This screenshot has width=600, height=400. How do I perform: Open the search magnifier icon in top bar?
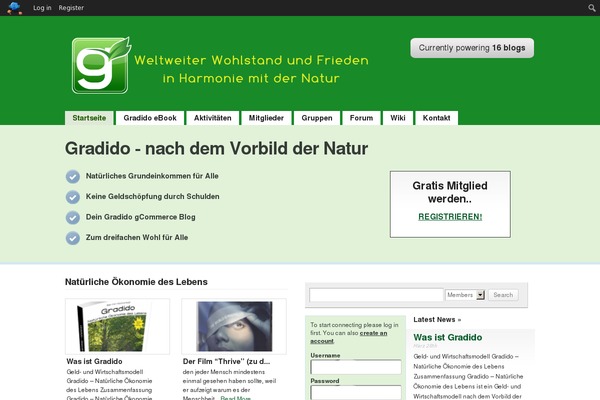tap(592, 8)
